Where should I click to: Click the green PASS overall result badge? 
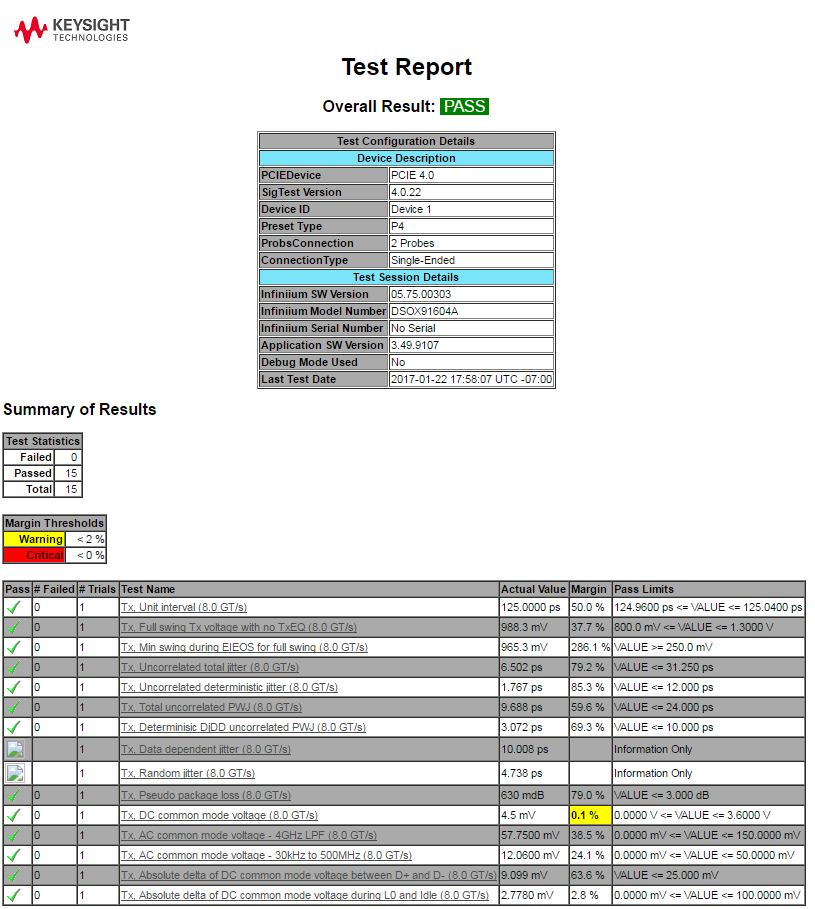point(464,106)
